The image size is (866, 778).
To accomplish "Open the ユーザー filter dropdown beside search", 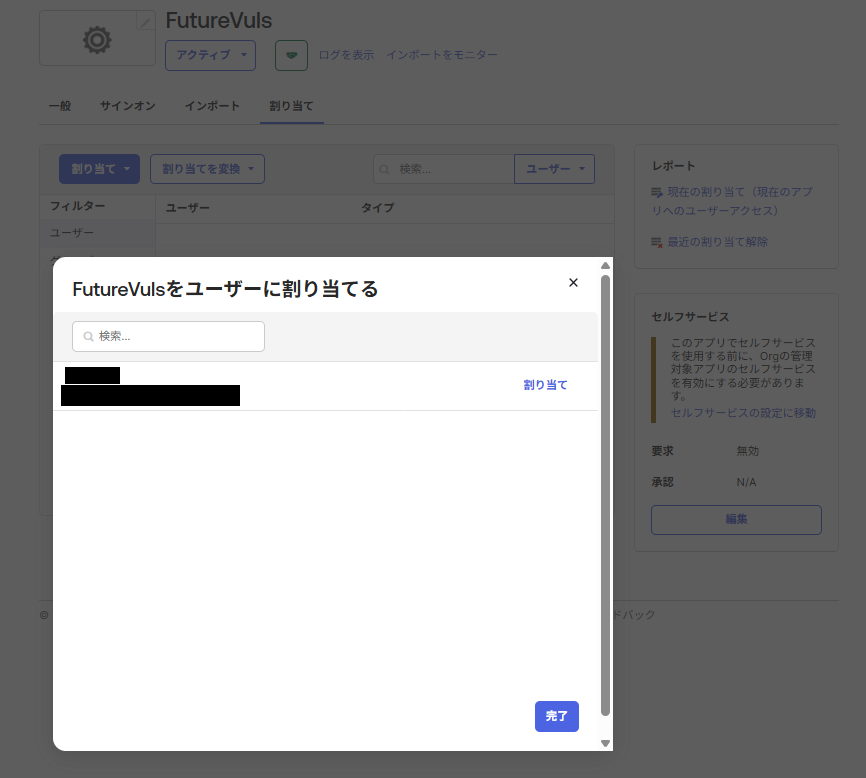I will 555,169.
